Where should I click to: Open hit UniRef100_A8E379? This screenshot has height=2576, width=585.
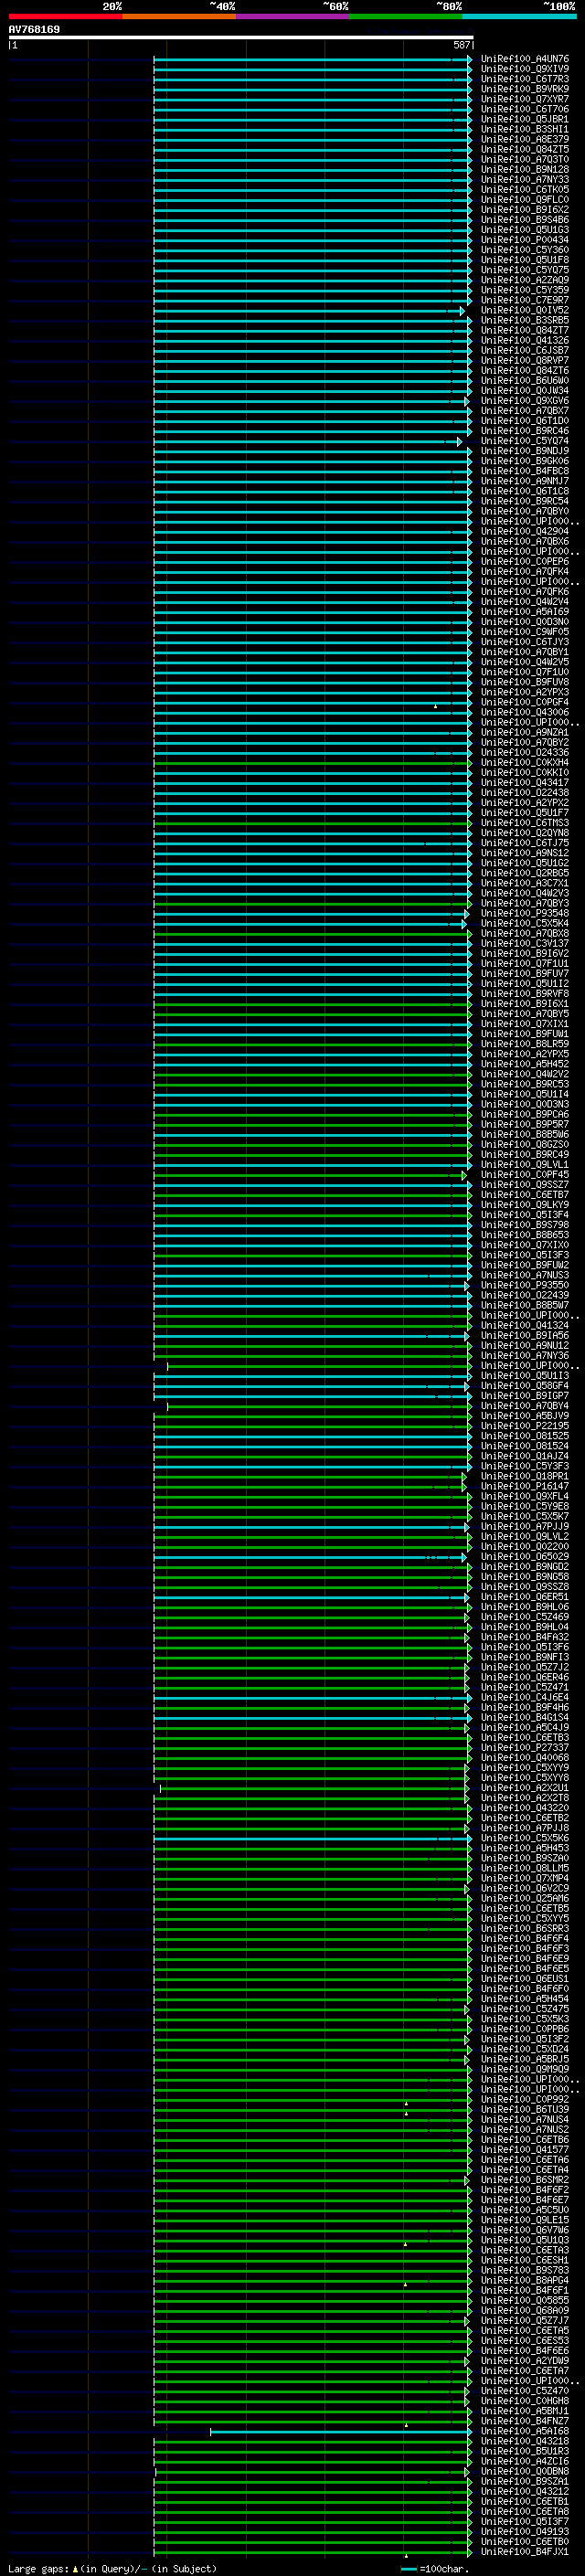pos(525,139)
